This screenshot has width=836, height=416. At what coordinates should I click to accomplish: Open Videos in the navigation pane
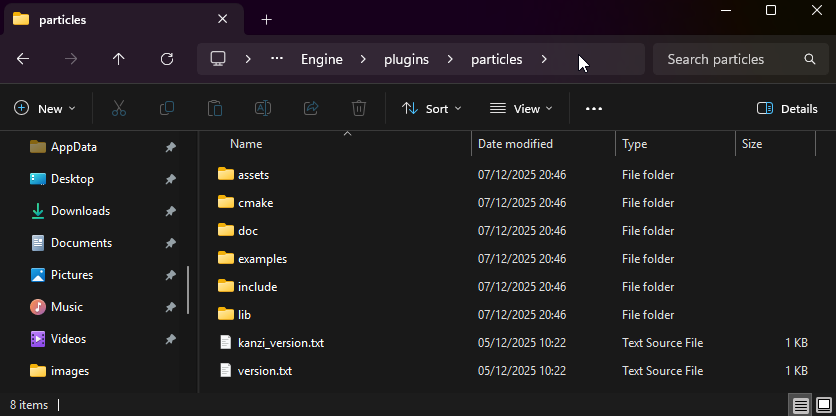coord(68,339)
